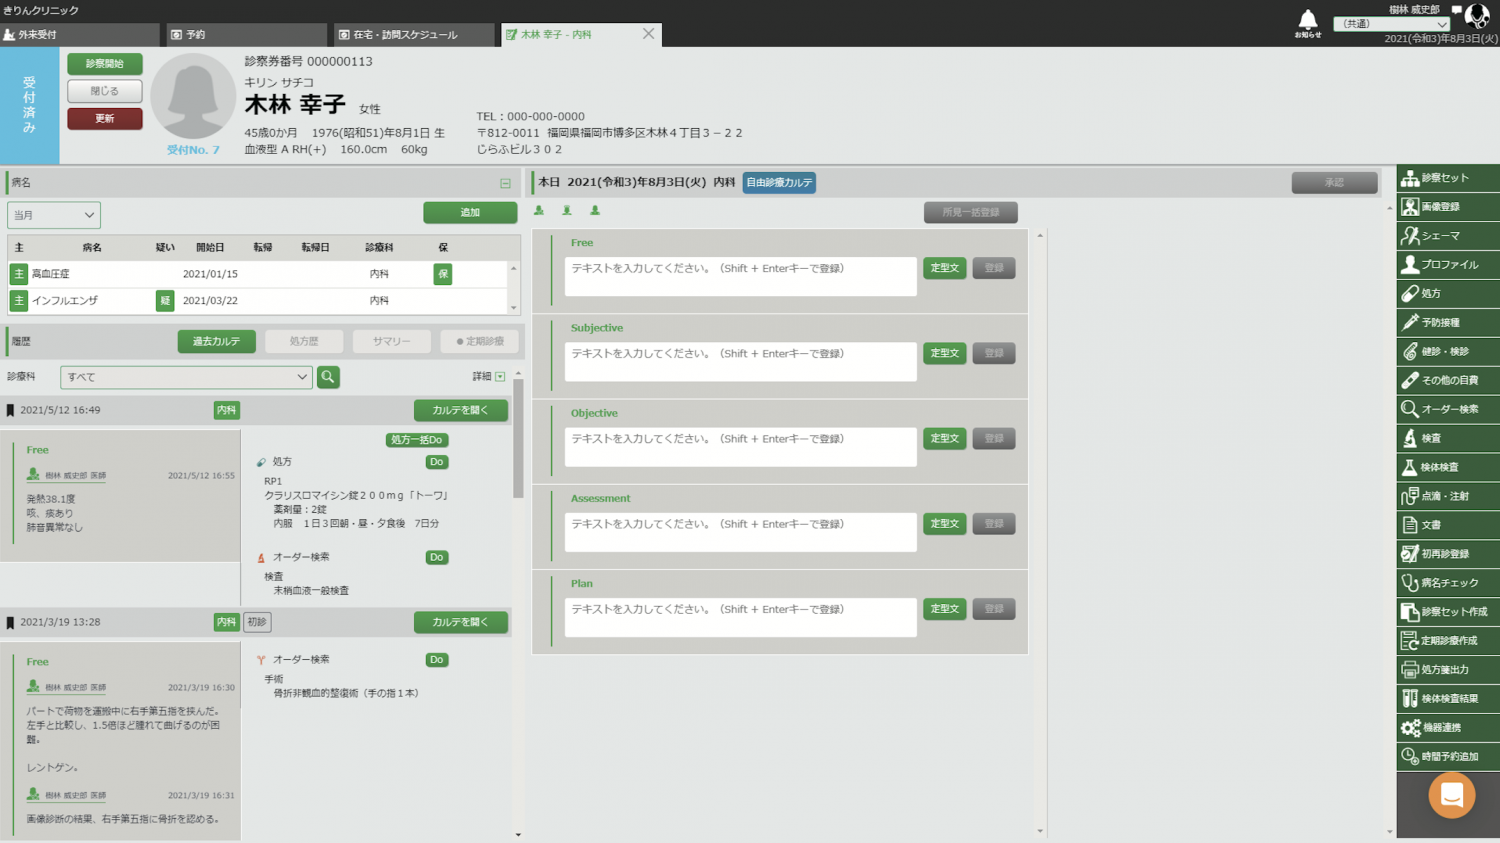Open 定期診療作成 periodic care creation
The image size is (1500, 843).
[x=1448, y=641]
